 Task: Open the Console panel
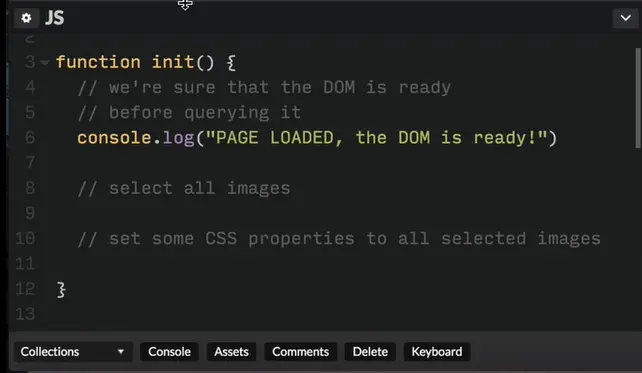169,352
